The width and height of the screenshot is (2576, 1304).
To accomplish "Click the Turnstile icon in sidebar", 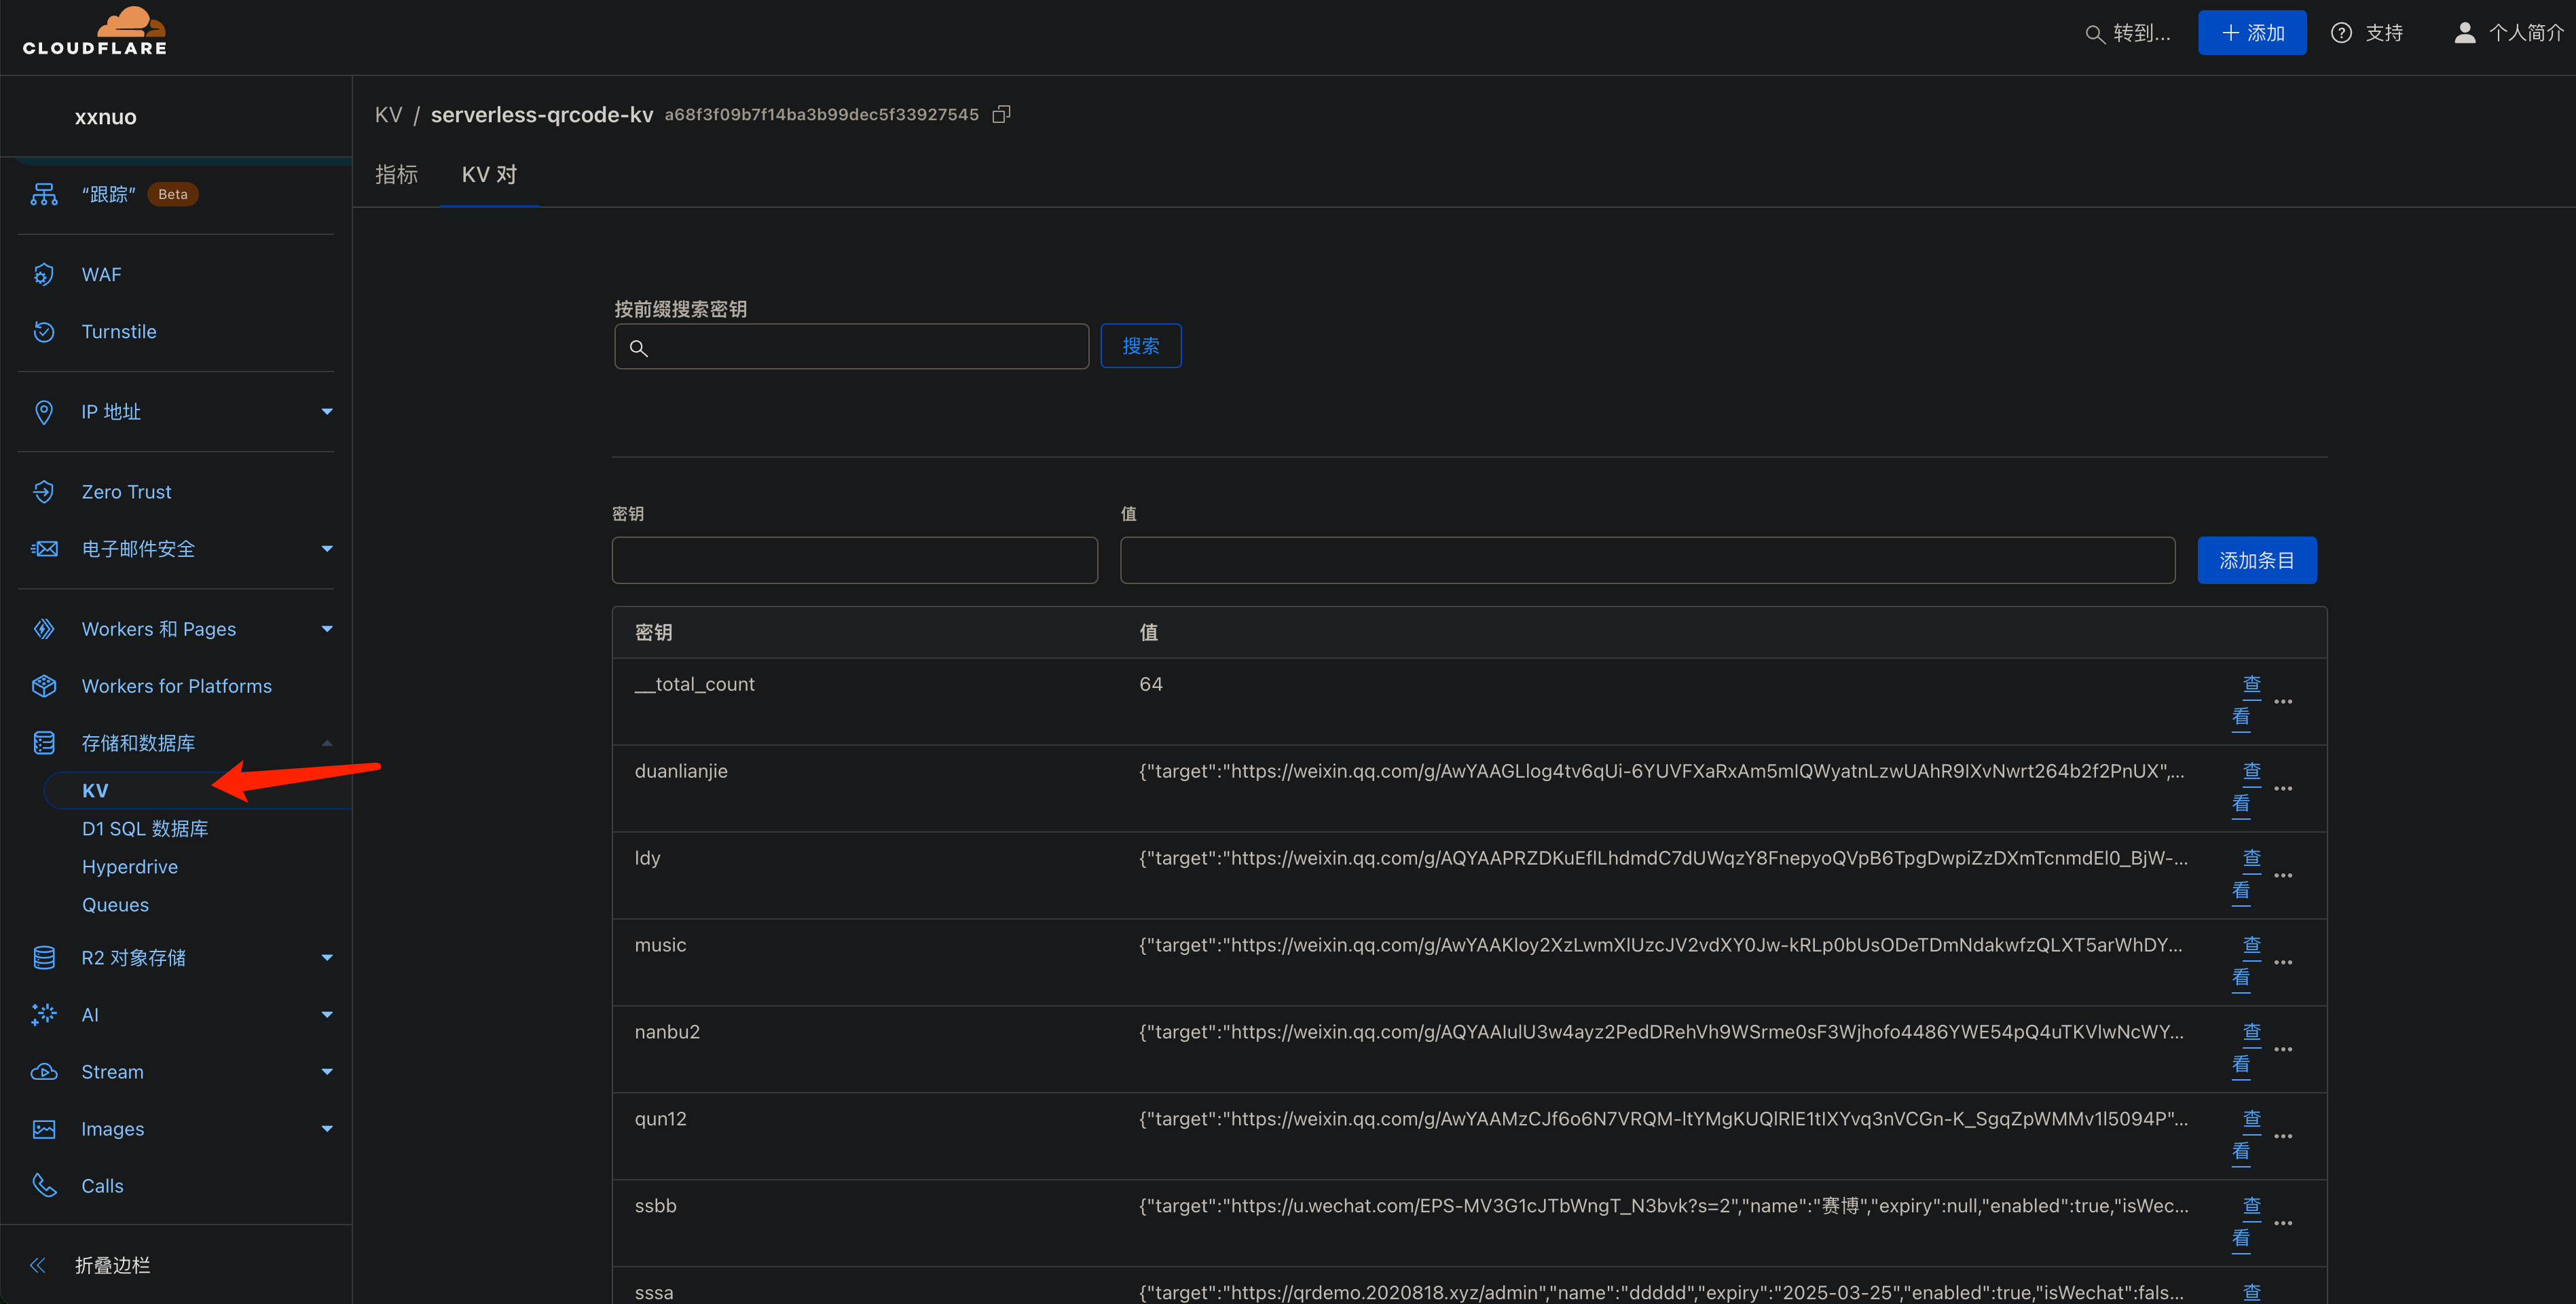I will pyautogui.click(x=44, y=331).
